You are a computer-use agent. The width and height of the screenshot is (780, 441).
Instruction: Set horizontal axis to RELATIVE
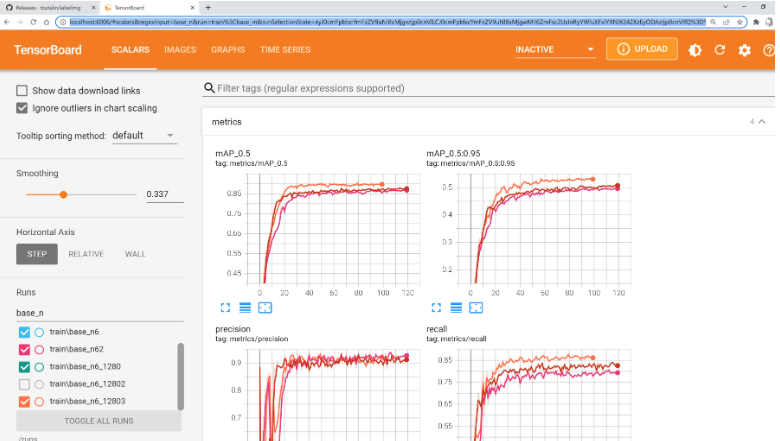(86, 254)
